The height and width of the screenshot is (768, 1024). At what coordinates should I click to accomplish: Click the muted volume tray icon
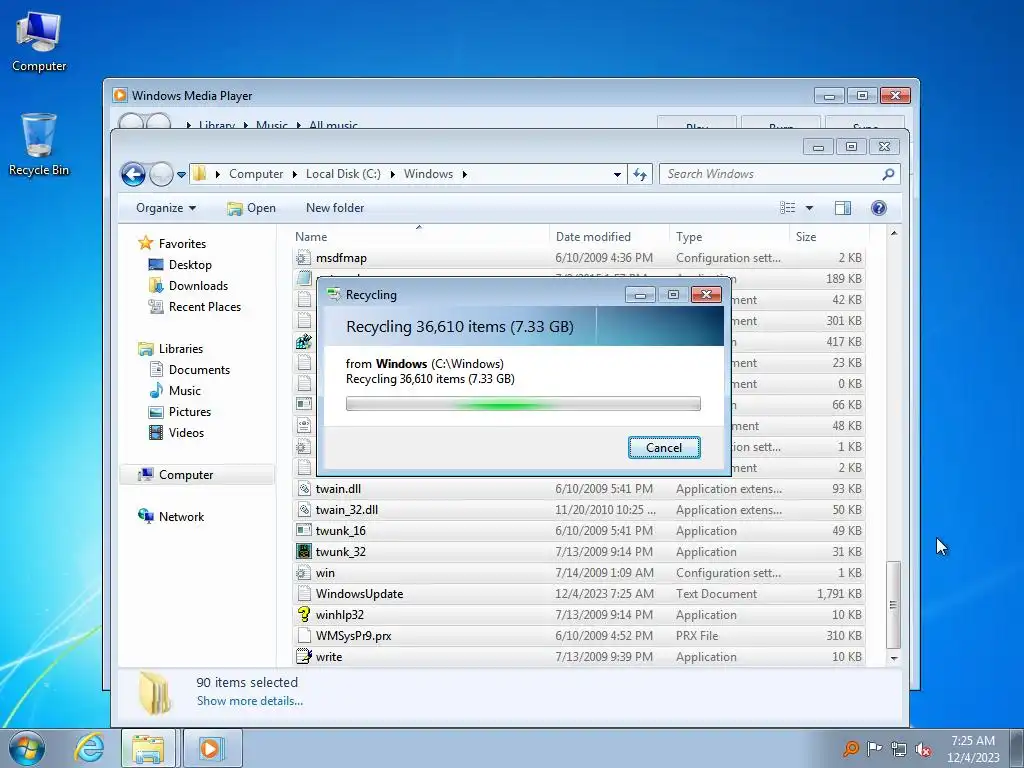(x=923, y=749)
